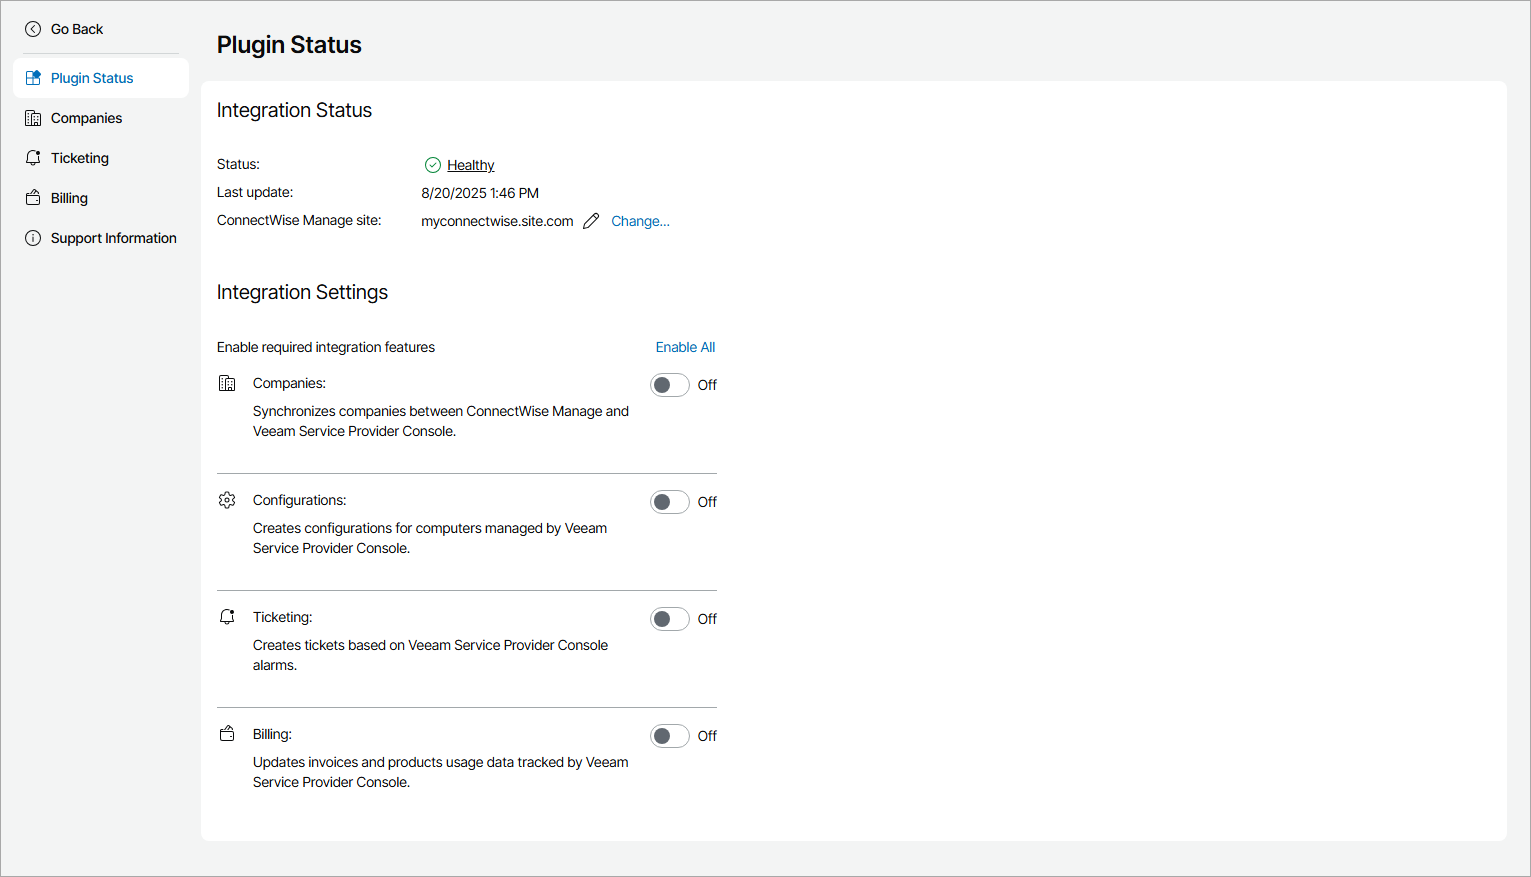Click the building icon beside Companies feature

(227, 382)
